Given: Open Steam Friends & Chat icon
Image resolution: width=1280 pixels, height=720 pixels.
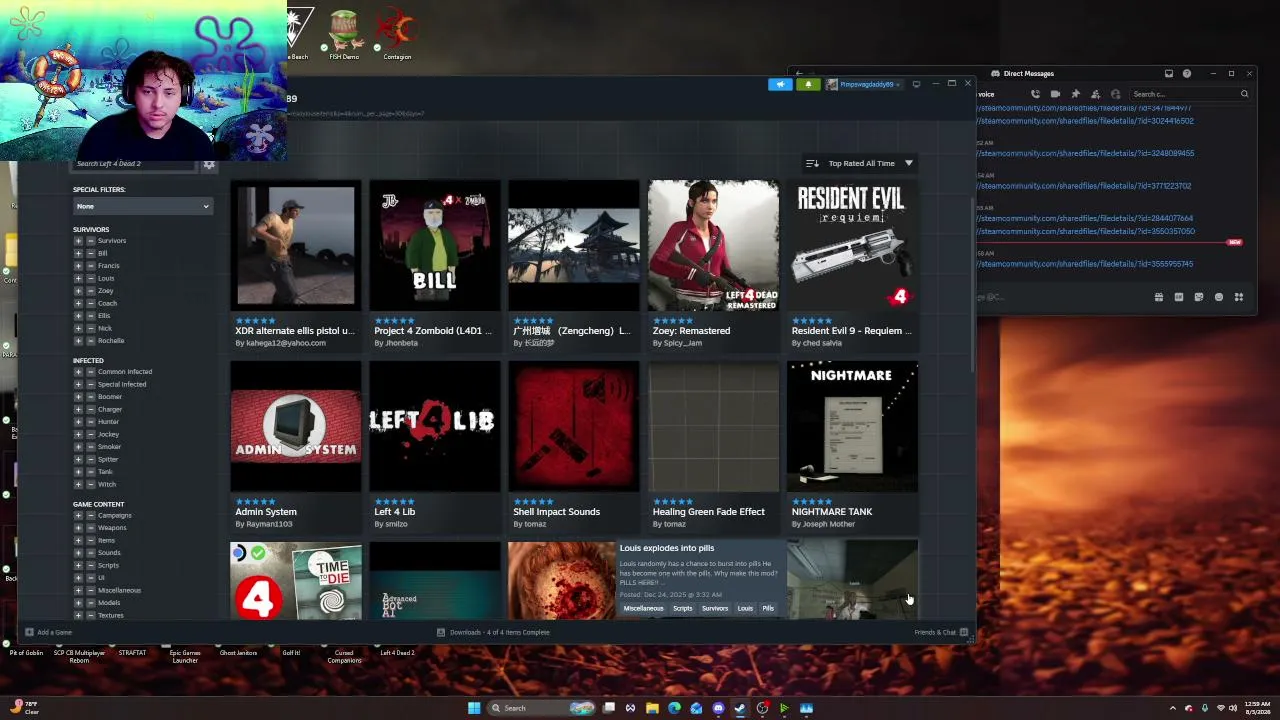Looking at the screenshot, I should click(x=964, y=632).
